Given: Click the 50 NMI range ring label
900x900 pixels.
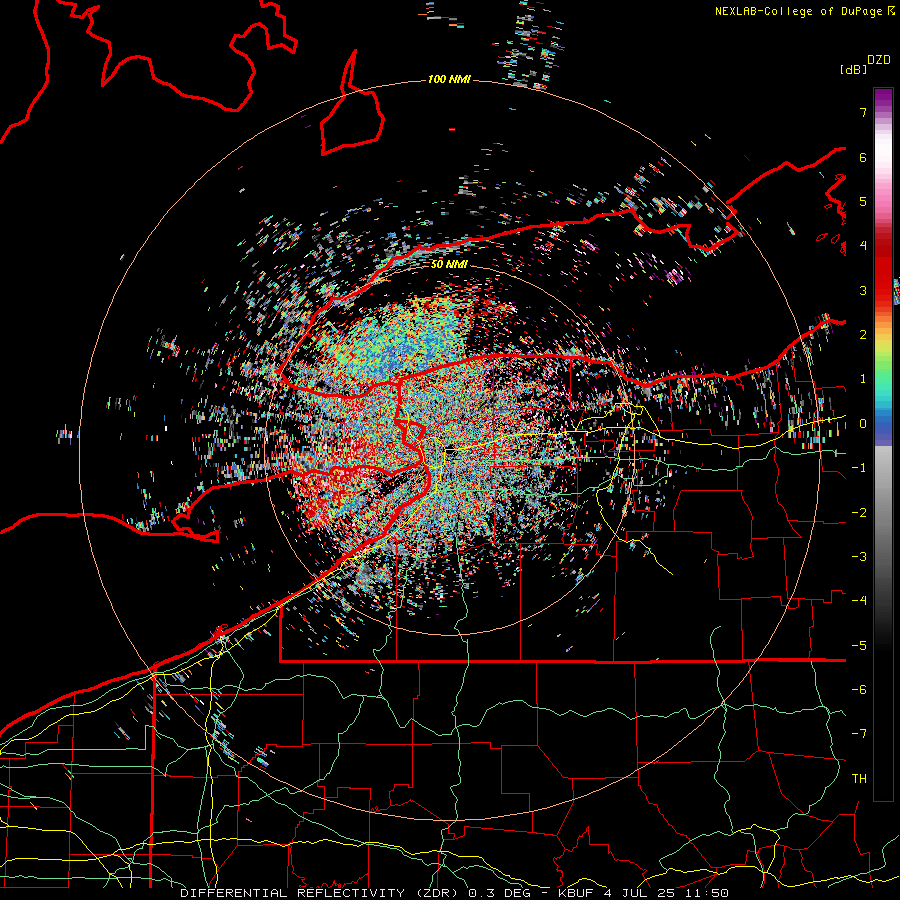Looking at the screenshot, I should 449,264.
